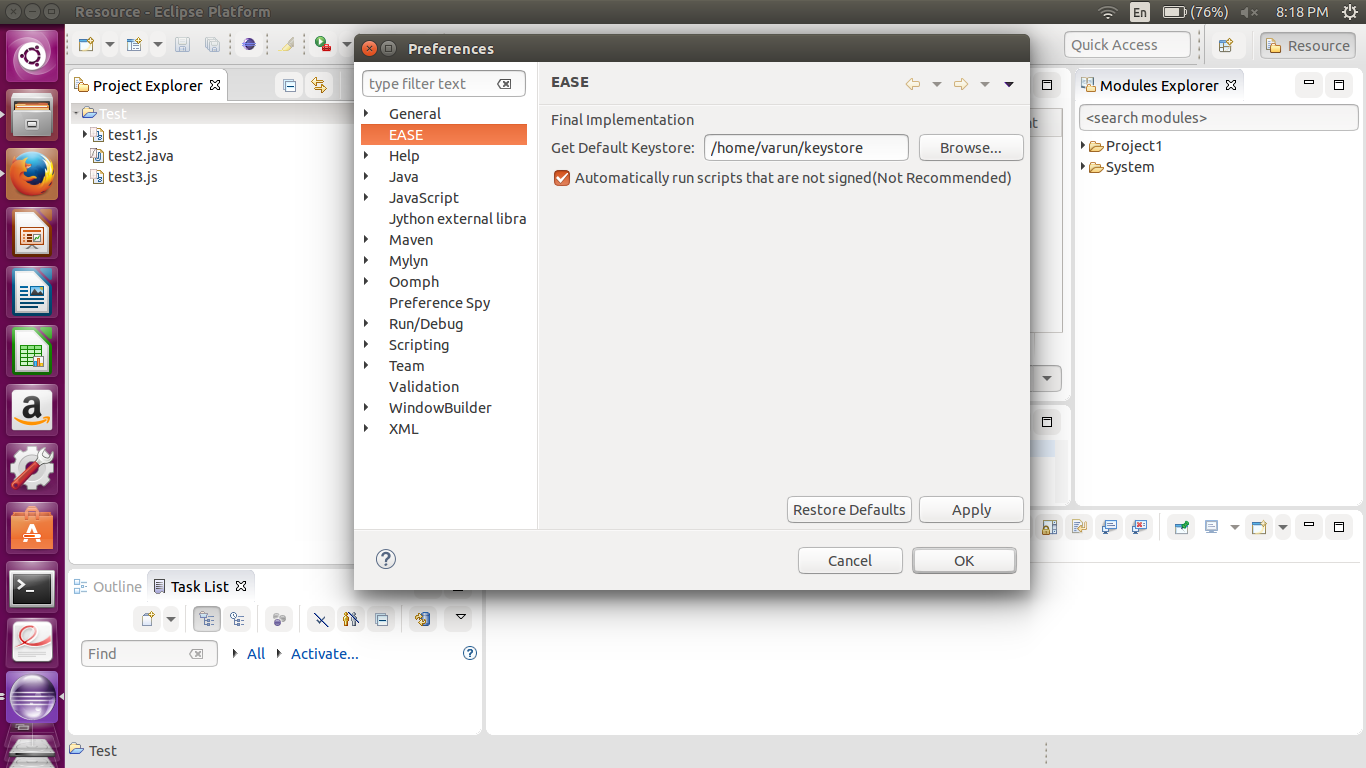Viewport: 1366px width, 768px height.
Task: Click the Browse... button
Action: (x=971, y=148)
